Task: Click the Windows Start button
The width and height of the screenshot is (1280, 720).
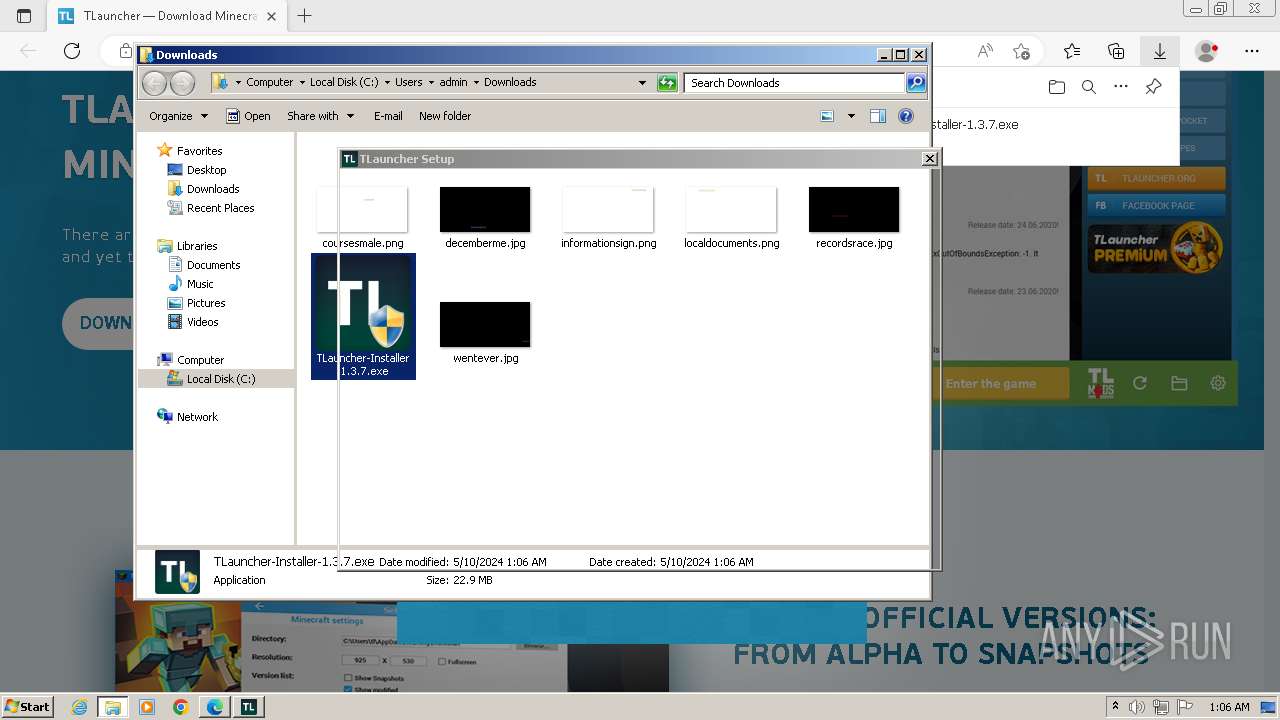Action: coord(28,706)
